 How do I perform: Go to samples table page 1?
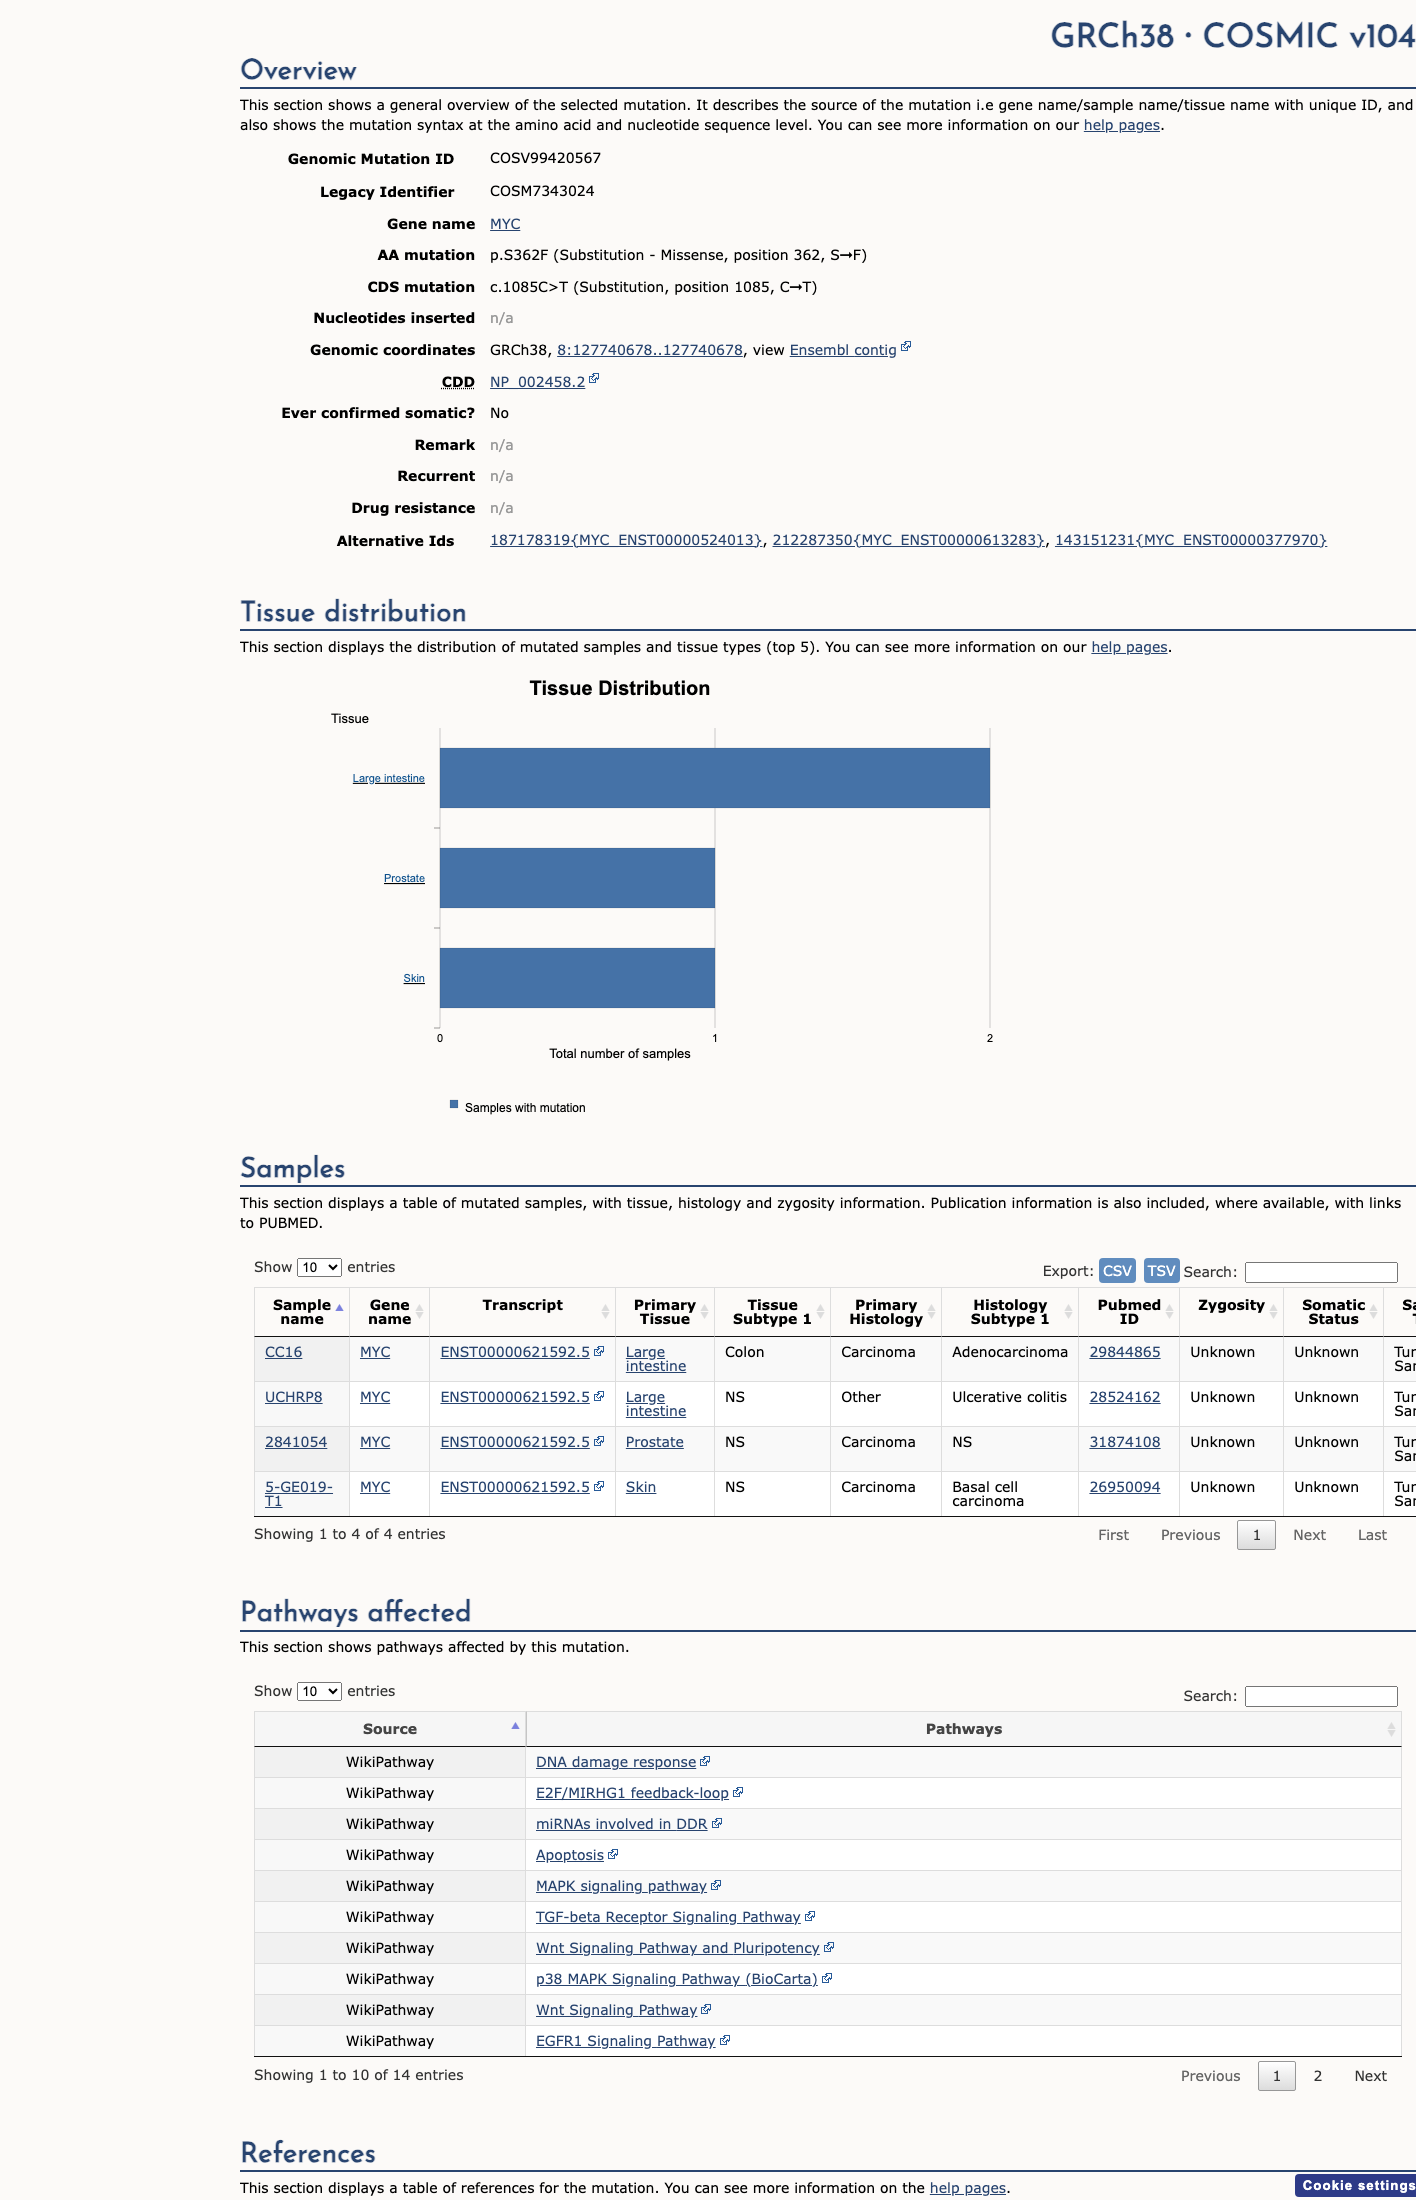1256,1535
